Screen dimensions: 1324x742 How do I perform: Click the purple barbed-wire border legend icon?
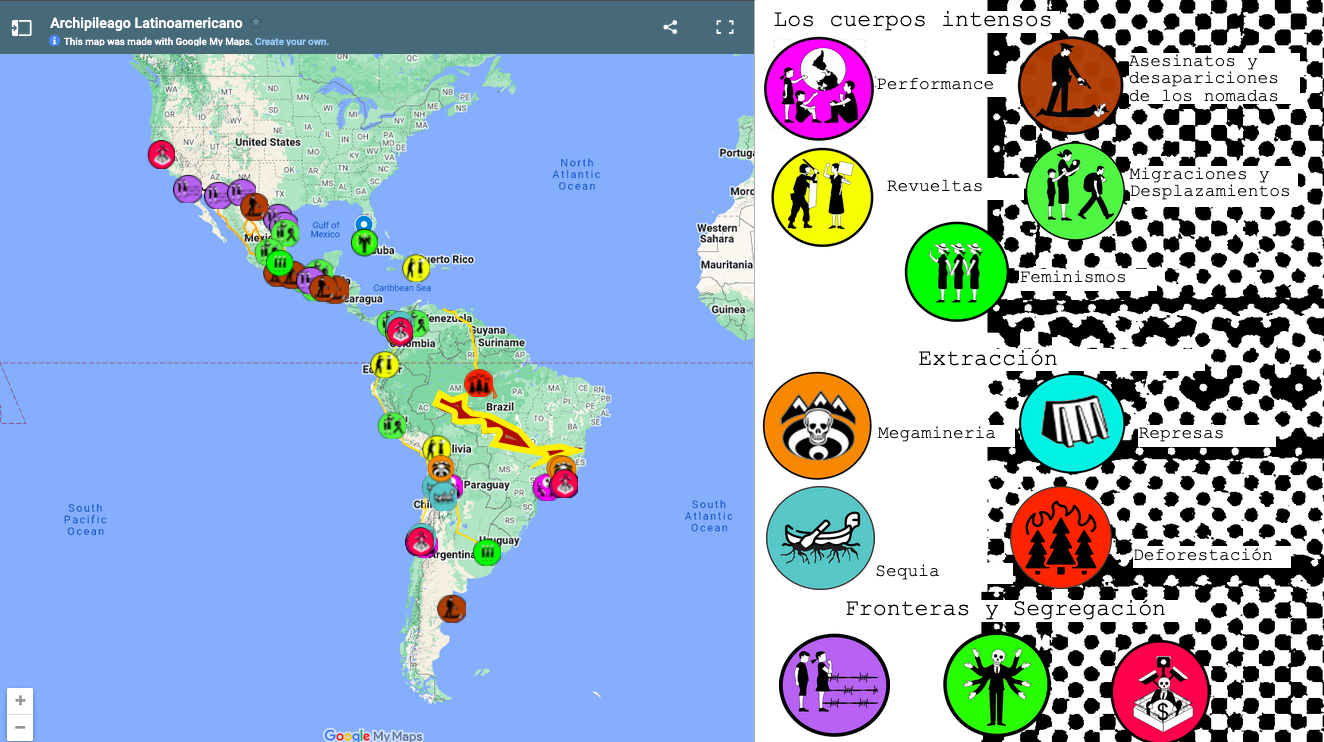[834, 686]
